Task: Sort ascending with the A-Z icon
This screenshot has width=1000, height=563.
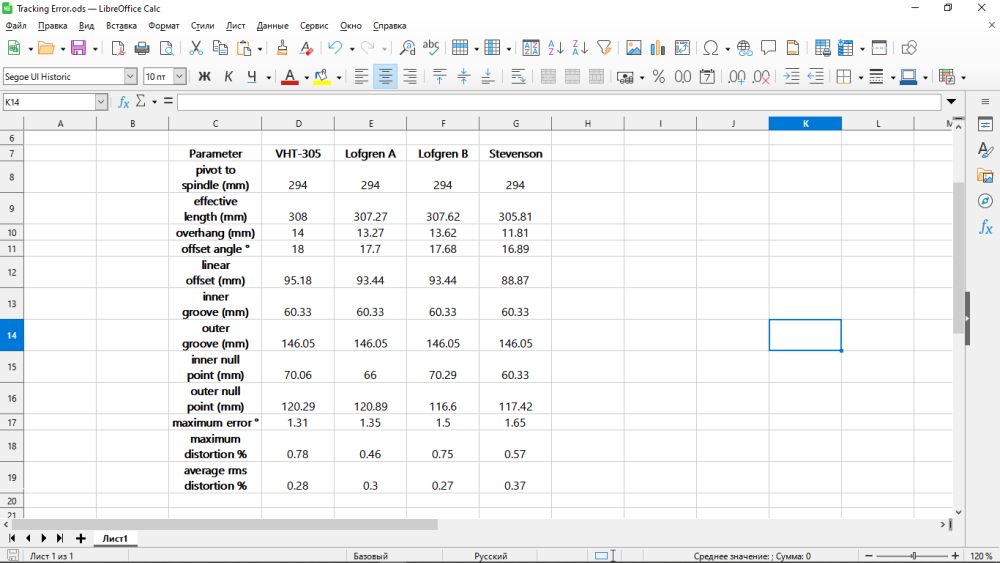Action: (x=556, y=47)
